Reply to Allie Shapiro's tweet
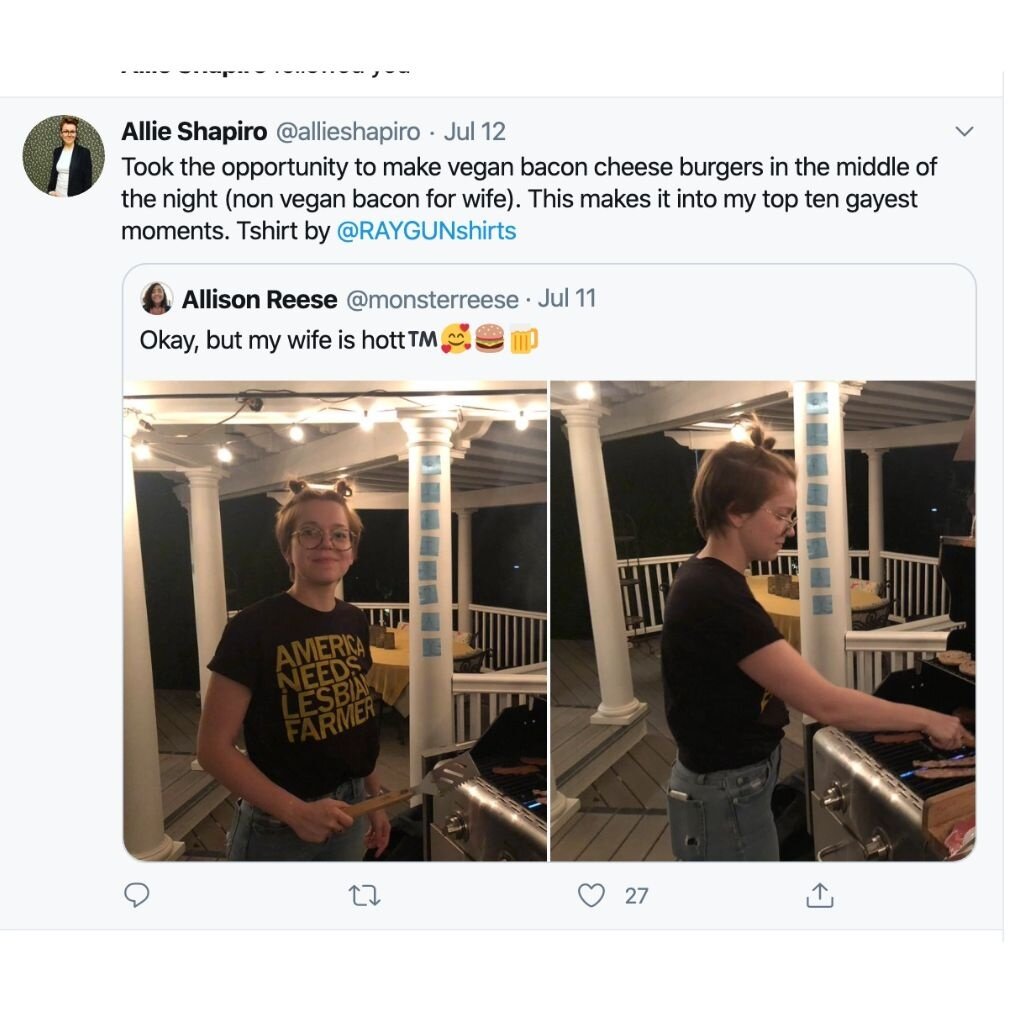The width and height of the screenshot is (1024, 1024). point(137,895)
